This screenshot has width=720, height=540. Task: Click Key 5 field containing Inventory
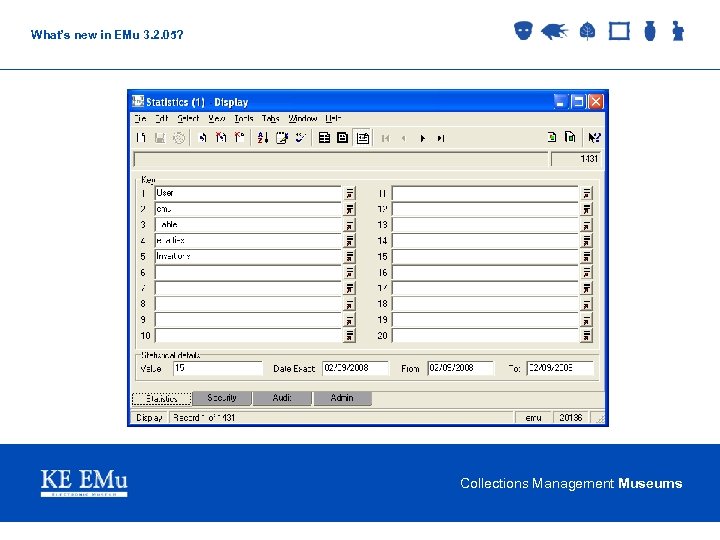248,257
